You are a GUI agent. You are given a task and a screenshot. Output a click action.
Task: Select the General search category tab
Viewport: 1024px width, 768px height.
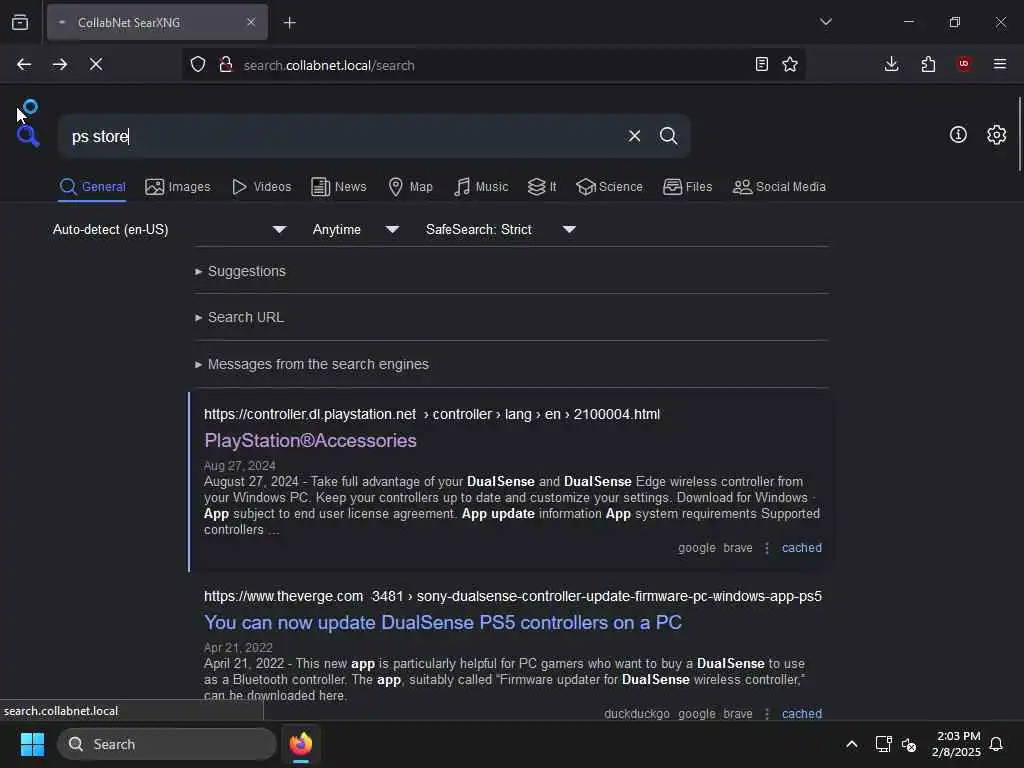click(x=92, y=187)
